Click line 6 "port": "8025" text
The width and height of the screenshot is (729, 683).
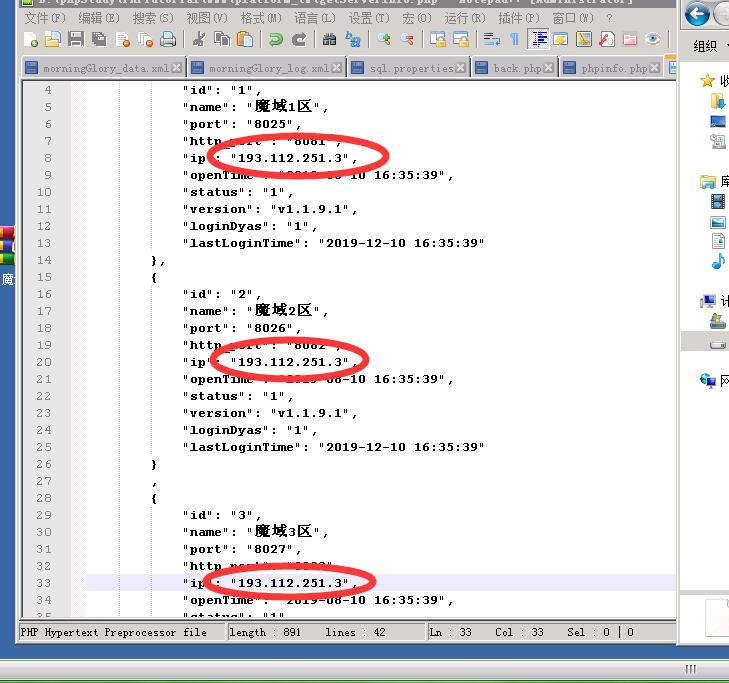241,124
